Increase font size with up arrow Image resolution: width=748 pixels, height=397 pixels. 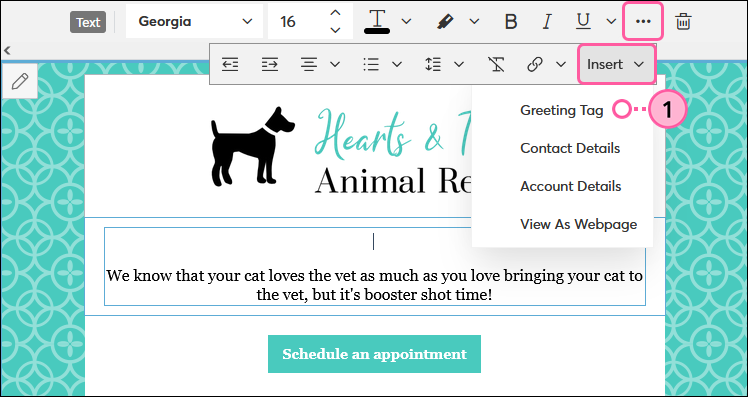[x=336, y=13]
